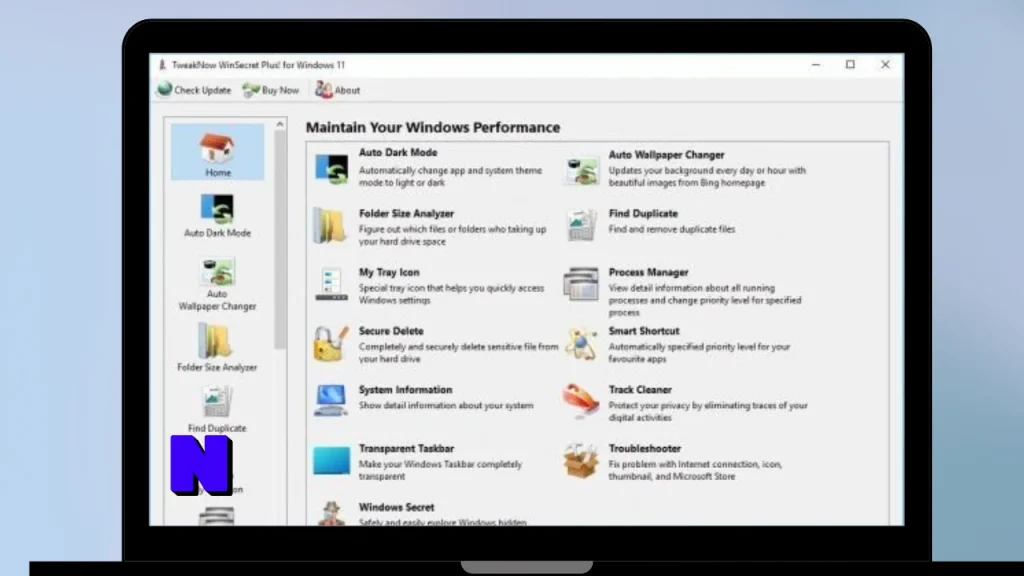Click the Auto Wallpaper Changer icon in main panel
Screen dimensions: 1024x576
(x=581, y=170)
